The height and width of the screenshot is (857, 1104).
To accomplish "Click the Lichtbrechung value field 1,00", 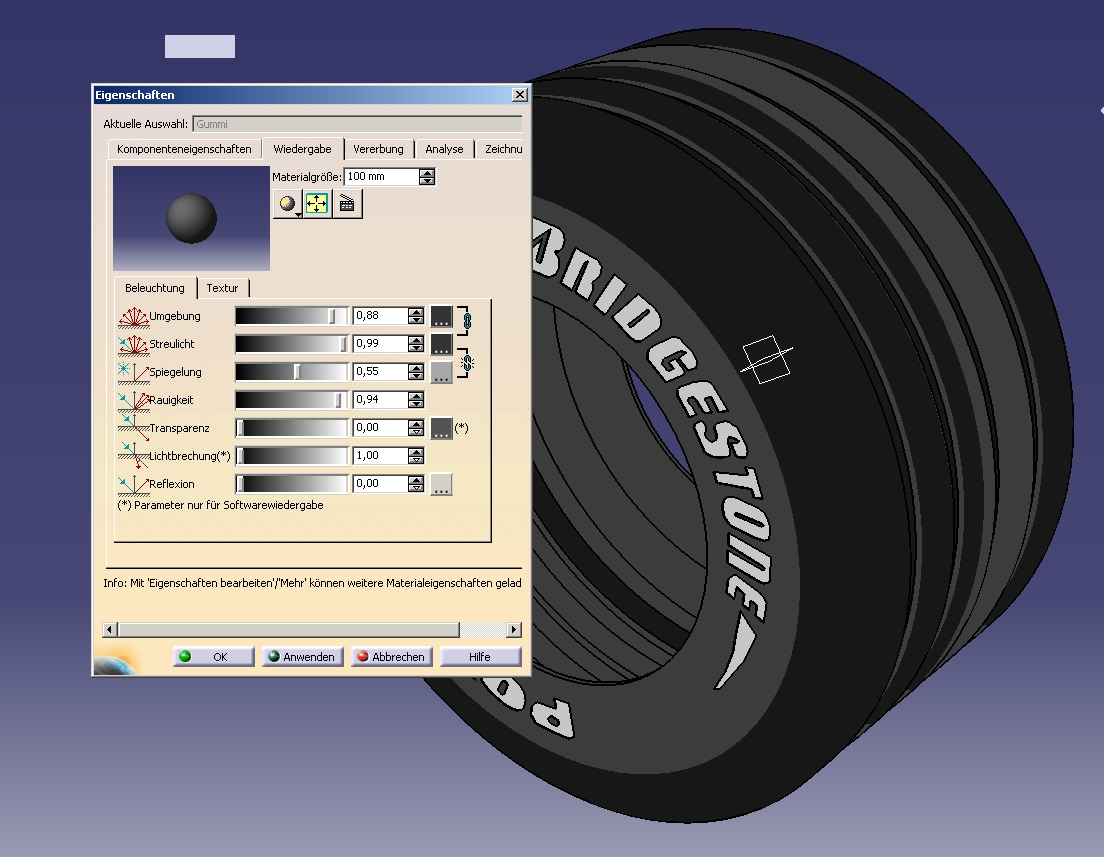I will tap(380, 456).
